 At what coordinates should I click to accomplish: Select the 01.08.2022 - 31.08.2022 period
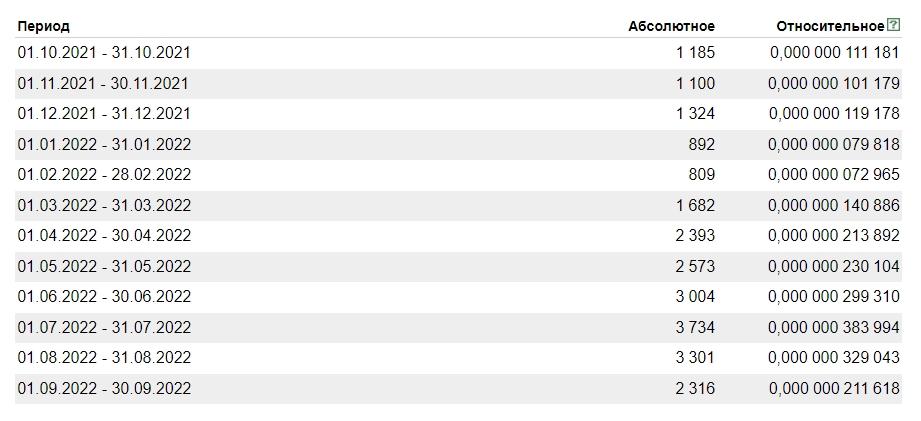coord(104,358)
